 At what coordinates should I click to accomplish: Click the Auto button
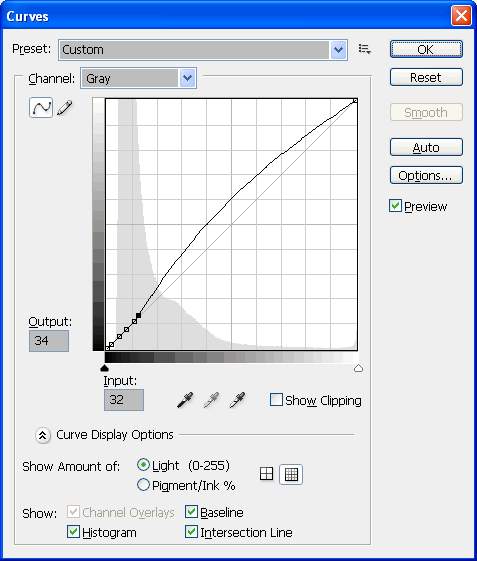click(x=426, y=147)
